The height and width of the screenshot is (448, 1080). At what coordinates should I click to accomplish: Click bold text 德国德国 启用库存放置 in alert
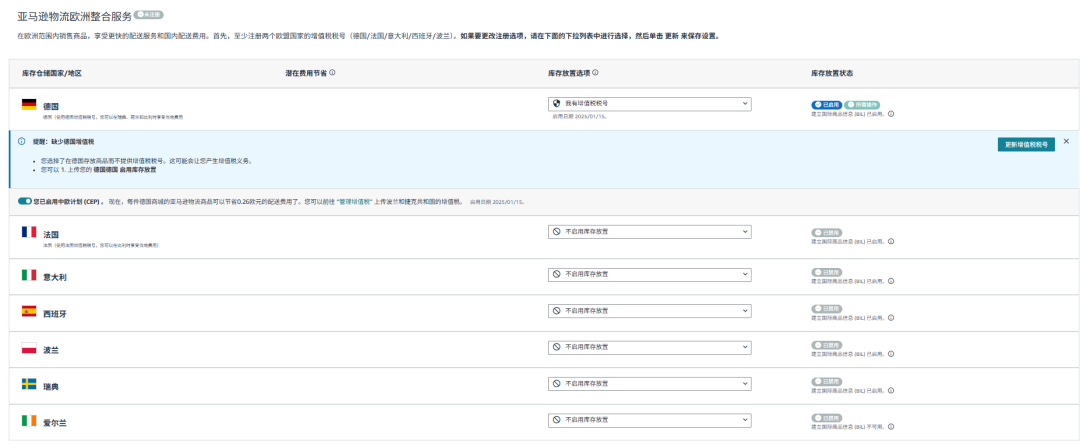[x=125, y=169]
